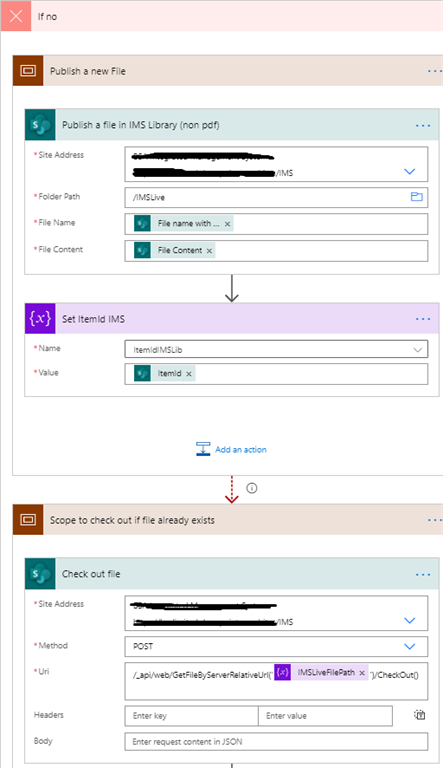Image resolution: width=443 pixels, height=768 pixels.
Task: Open the ellipsis menu for Publish a file in IMS Library
Action: [423, 125]
